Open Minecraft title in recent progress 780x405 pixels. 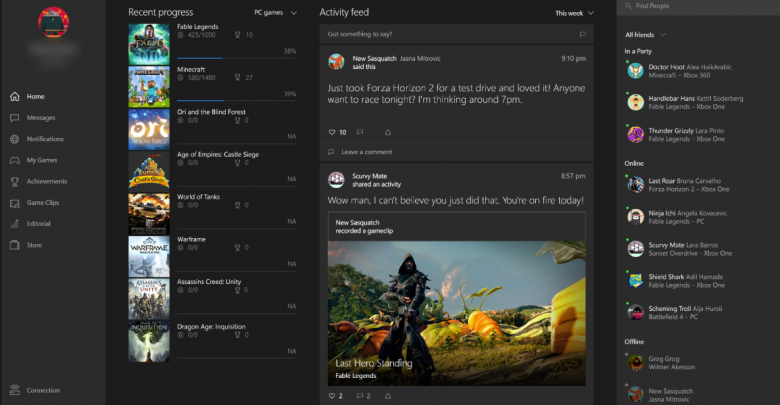point(191,69)
